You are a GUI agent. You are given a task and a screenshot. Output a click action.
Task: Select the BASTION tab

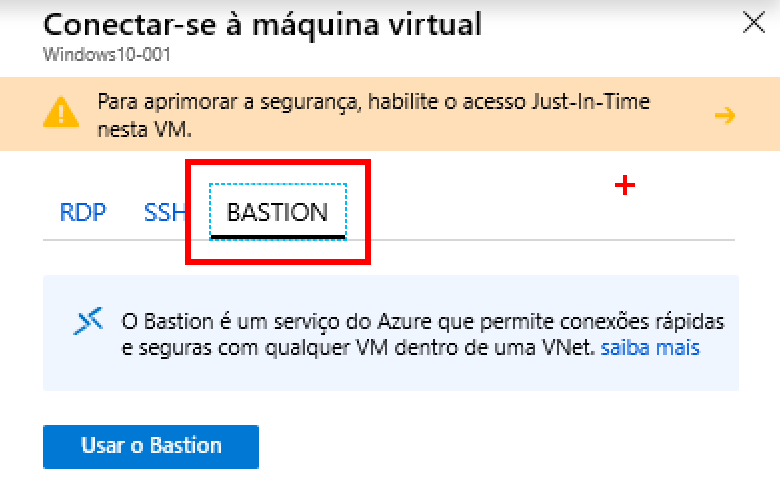coord(277,212)
